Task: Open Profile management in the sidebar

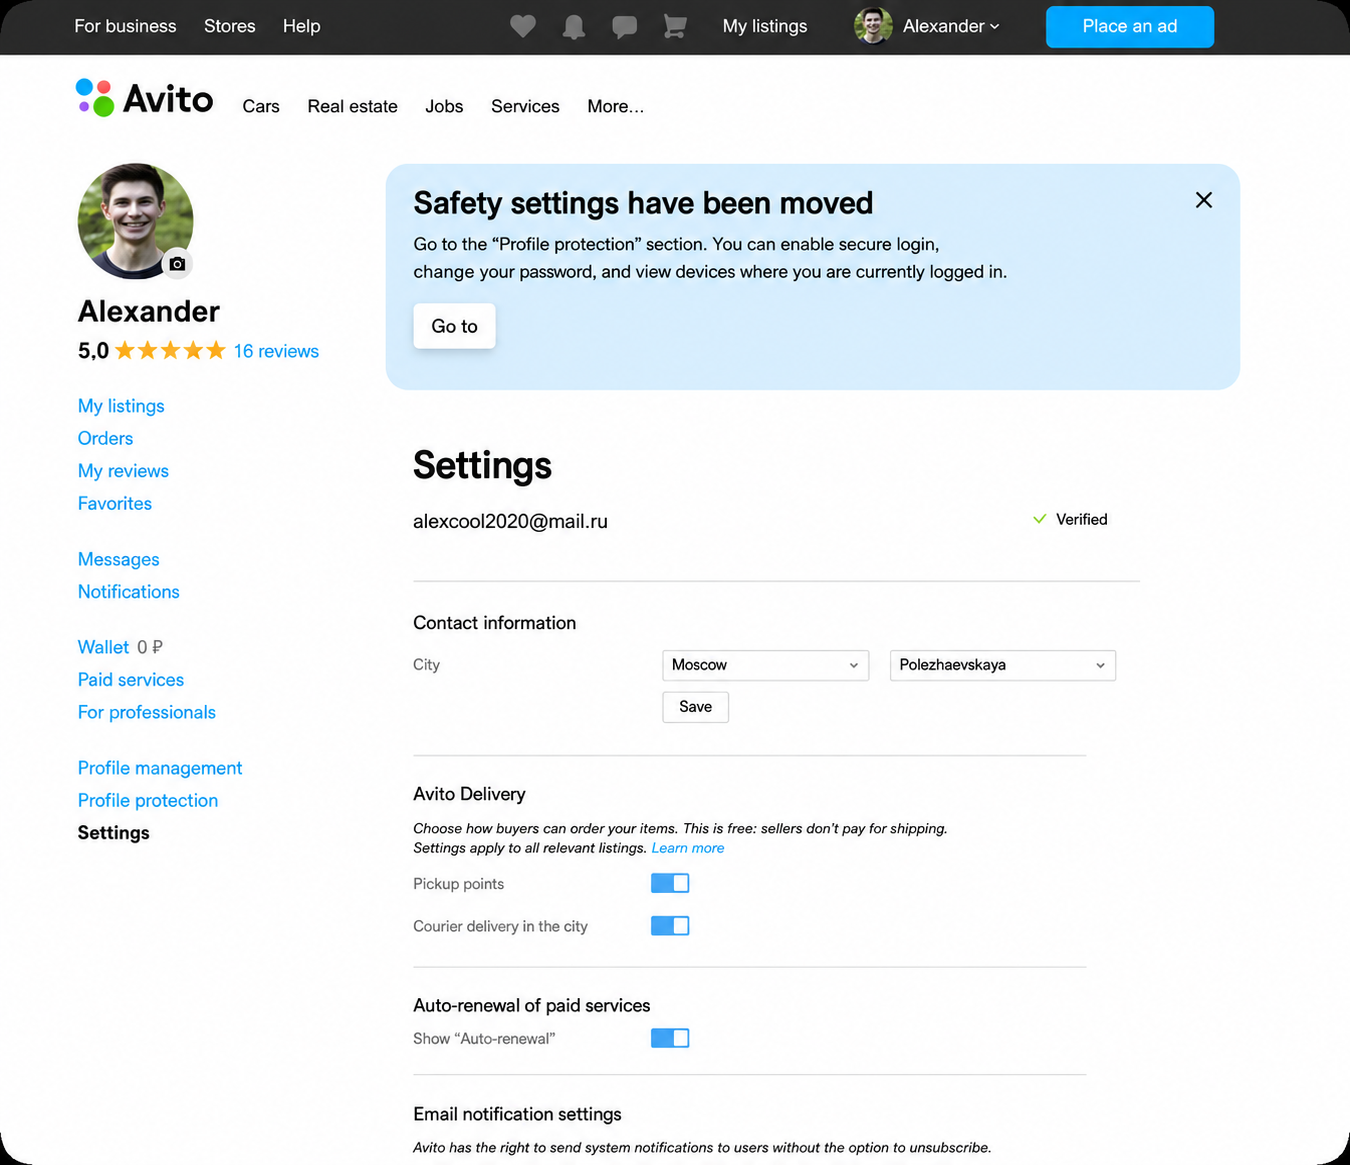Action: click(160, 768)
